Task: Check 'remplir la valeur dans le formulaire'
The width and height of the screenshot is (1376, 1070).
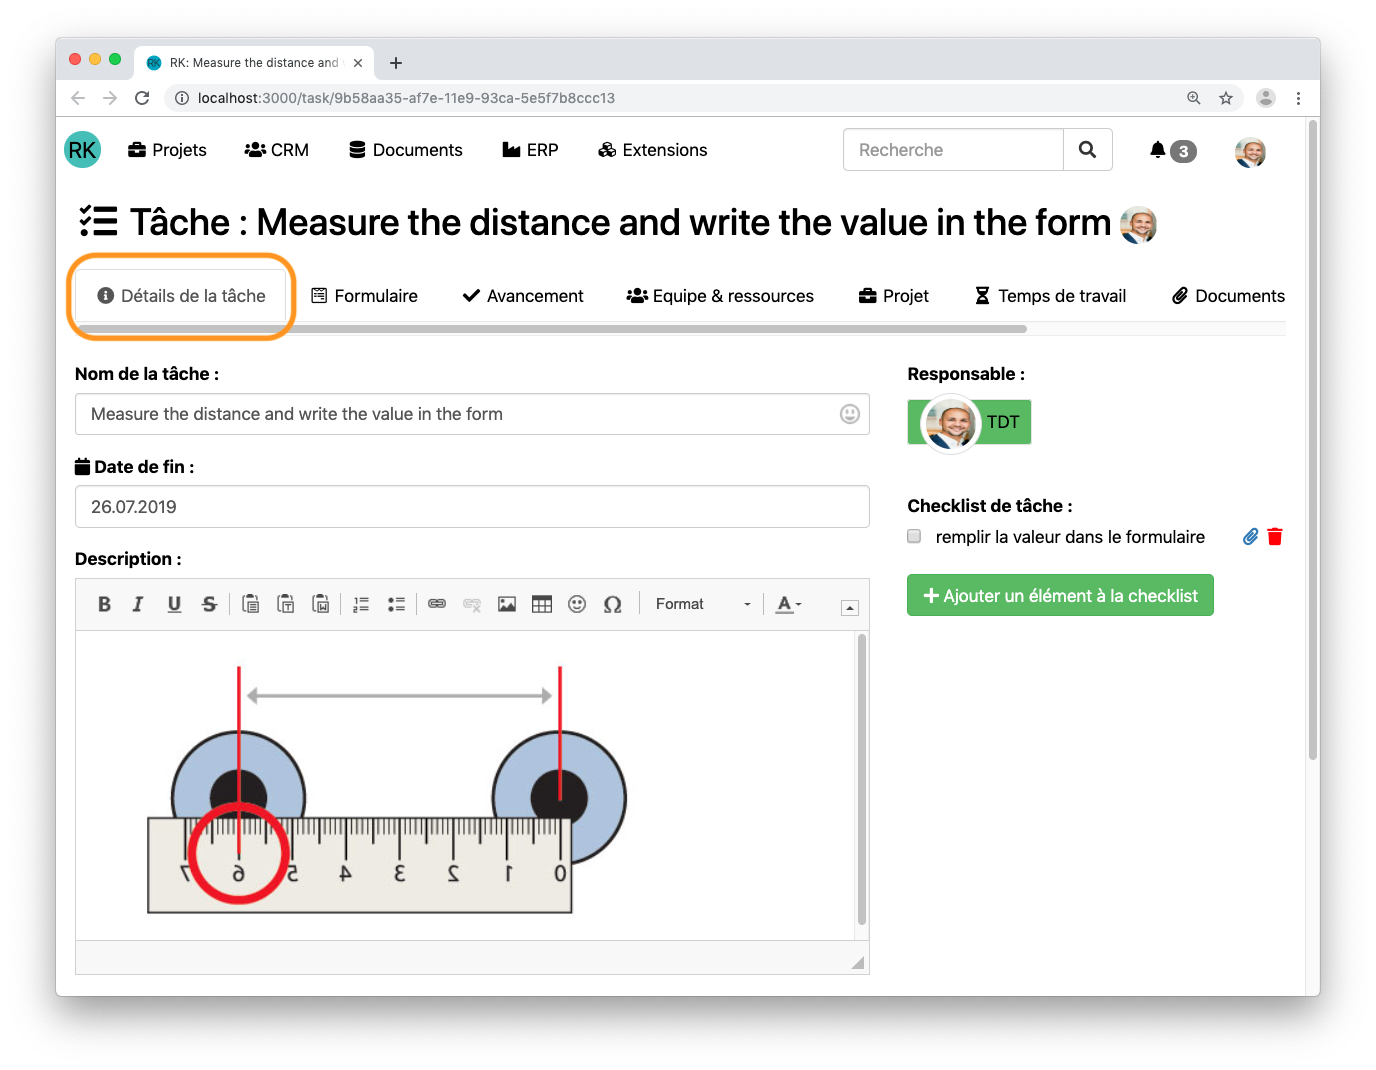Action: [x=914, y=537]
